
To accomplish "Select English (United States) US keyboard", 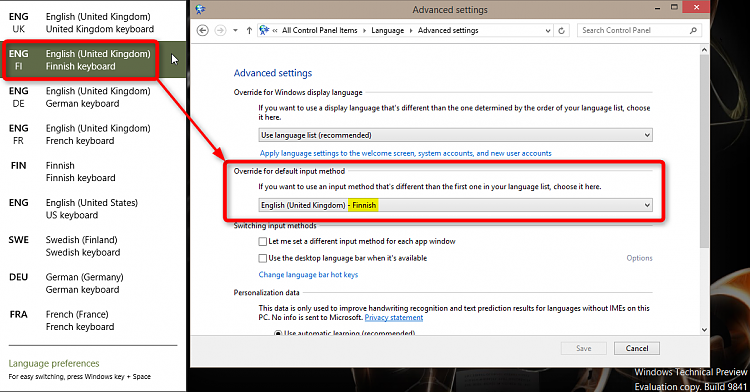I will (93, 209).
